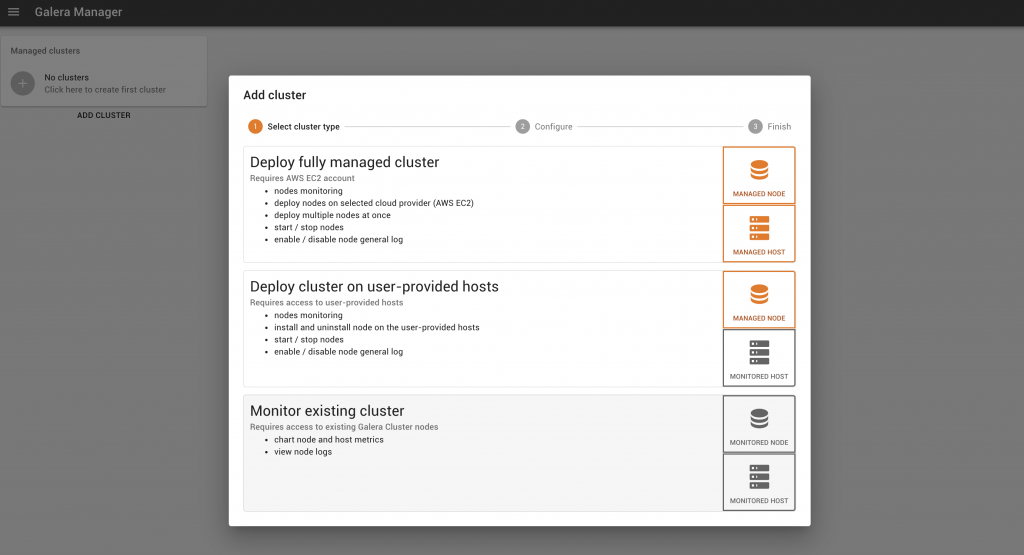Viewport: 1024px width, 555px height.
Task: Select Managed Node tile in user-provided hosts option
Action: [759, 300]
